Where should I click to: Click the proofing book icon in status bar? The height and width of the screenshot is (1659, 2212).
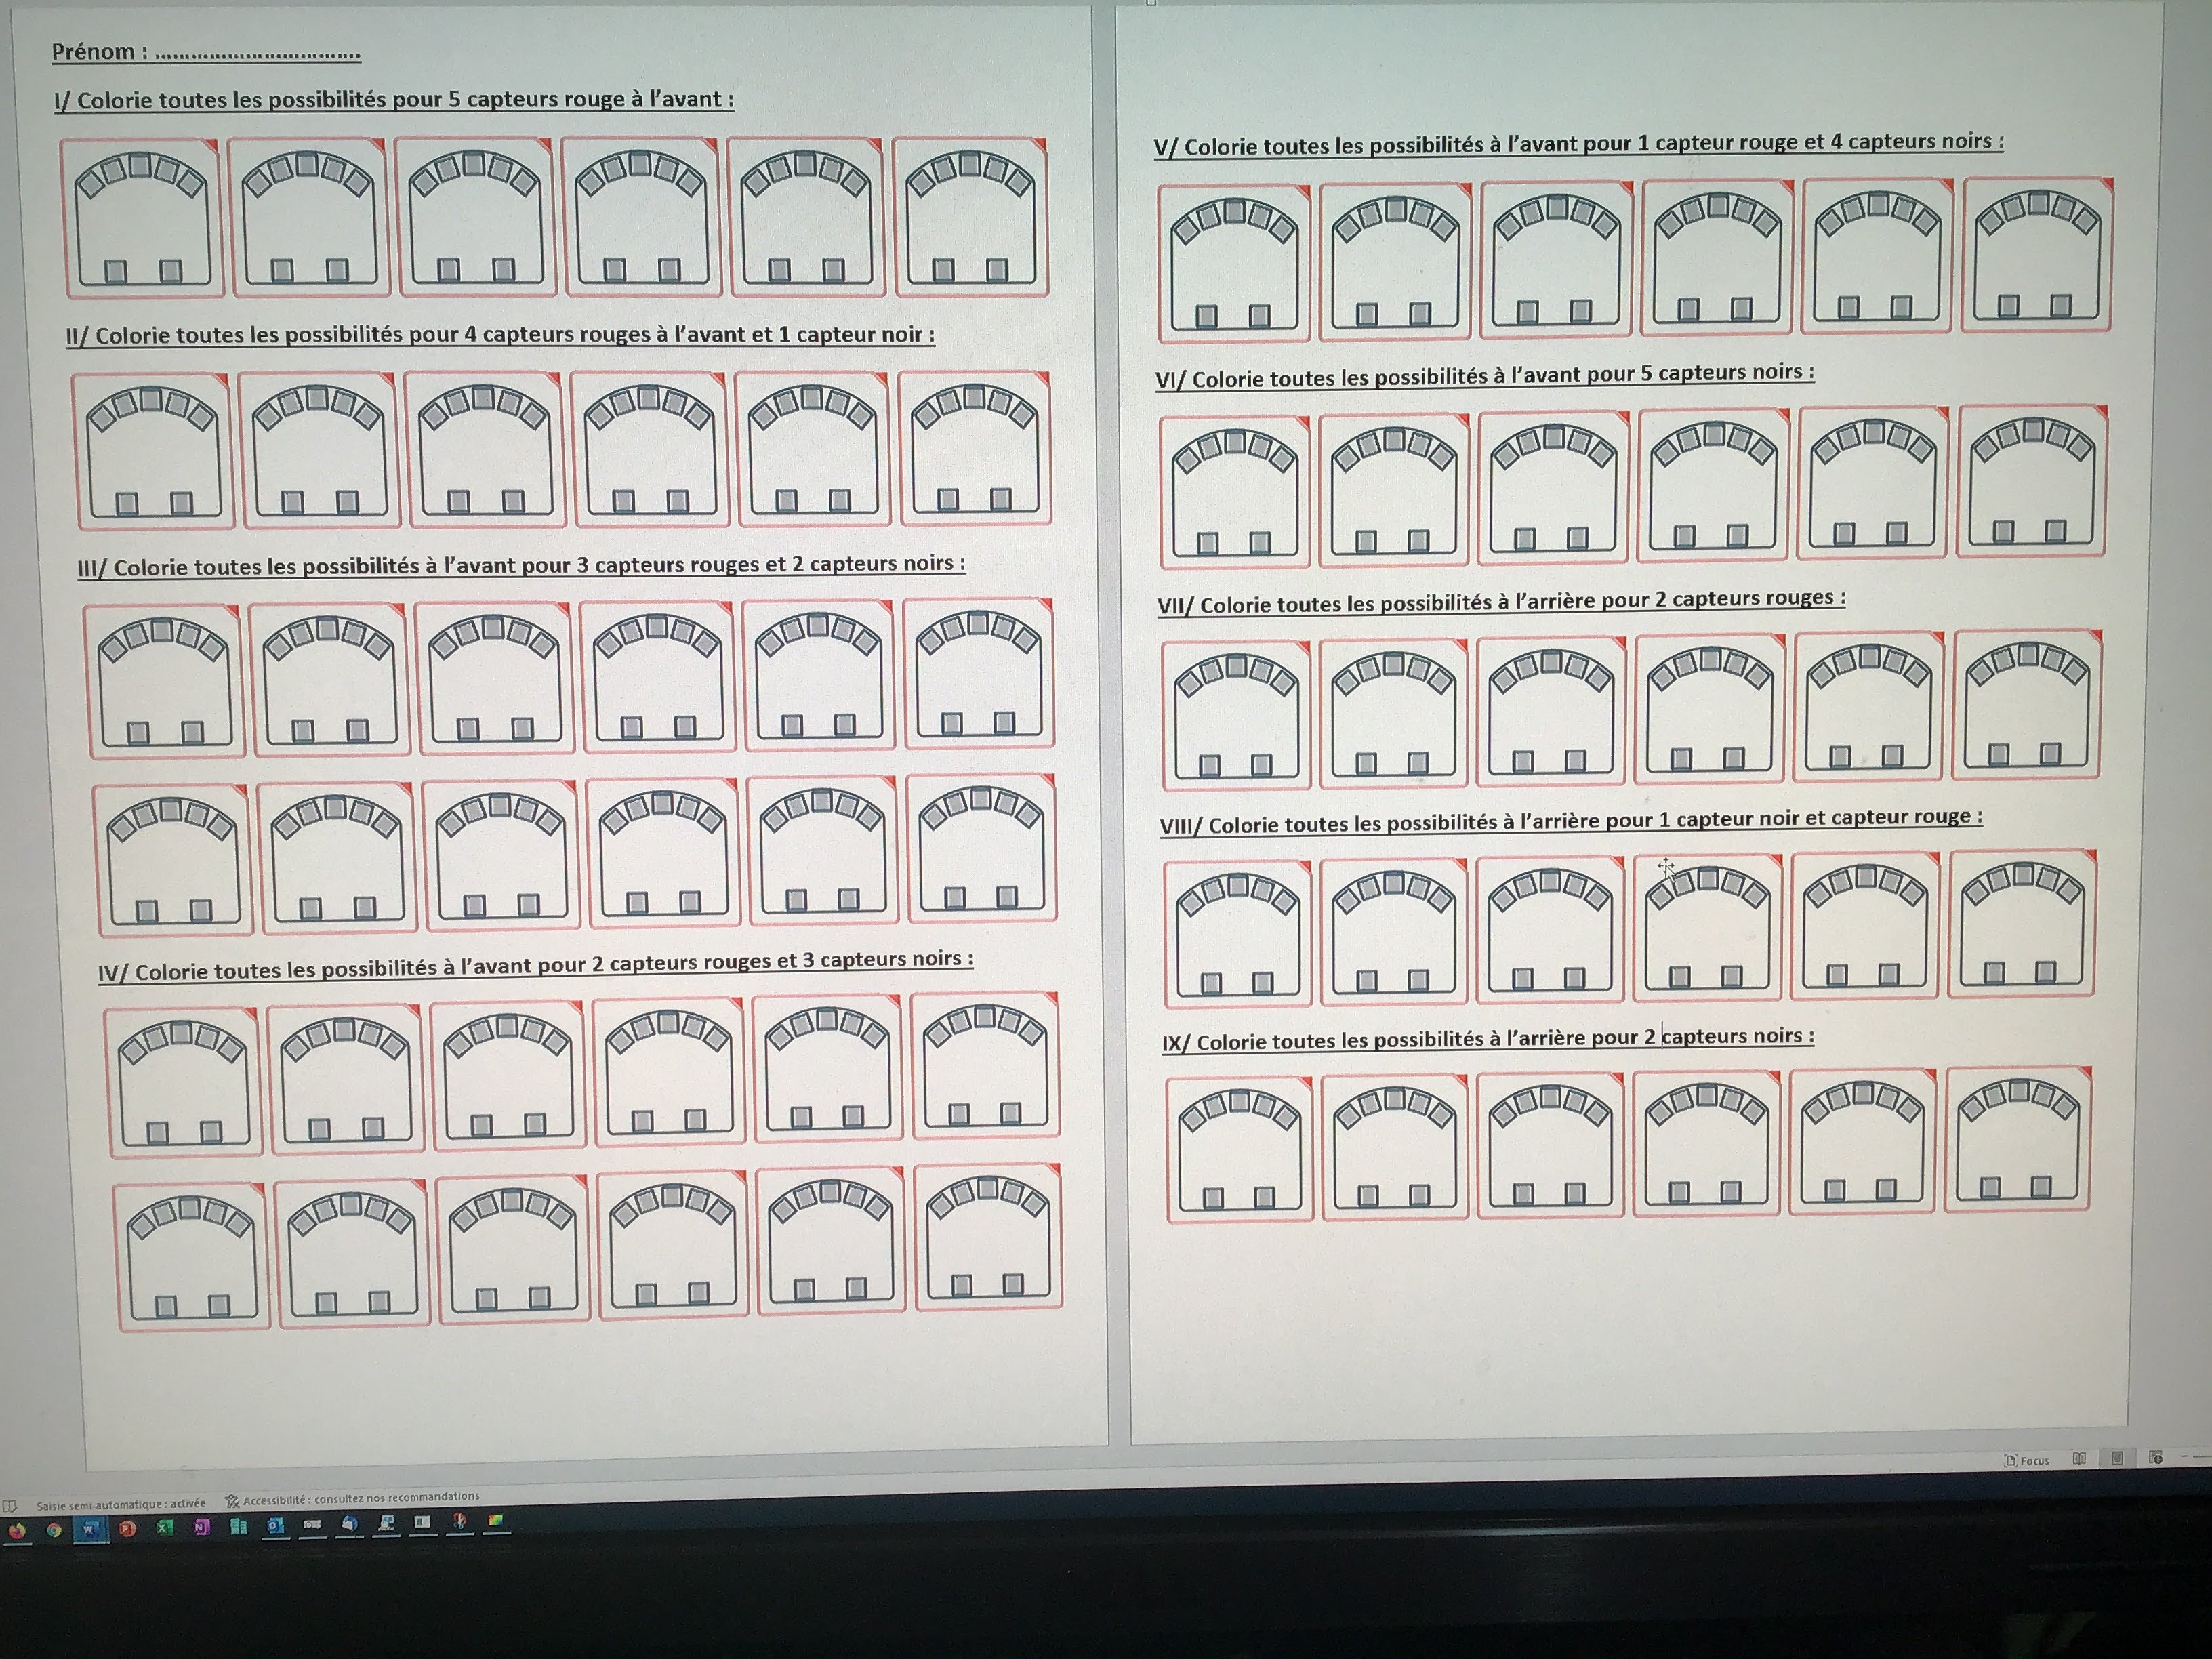[x=10, y=1506]
